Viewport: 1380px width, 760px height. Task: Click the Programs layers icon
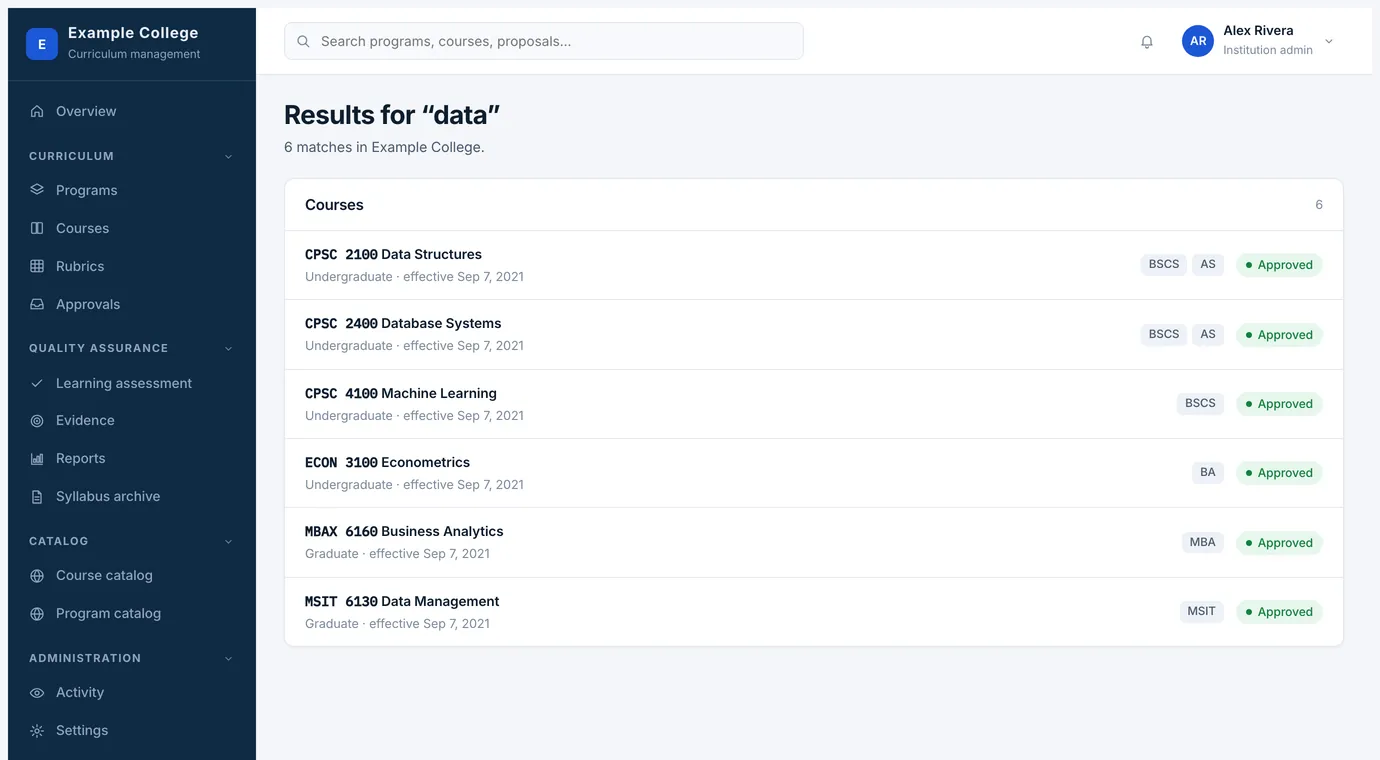[37, 190]
